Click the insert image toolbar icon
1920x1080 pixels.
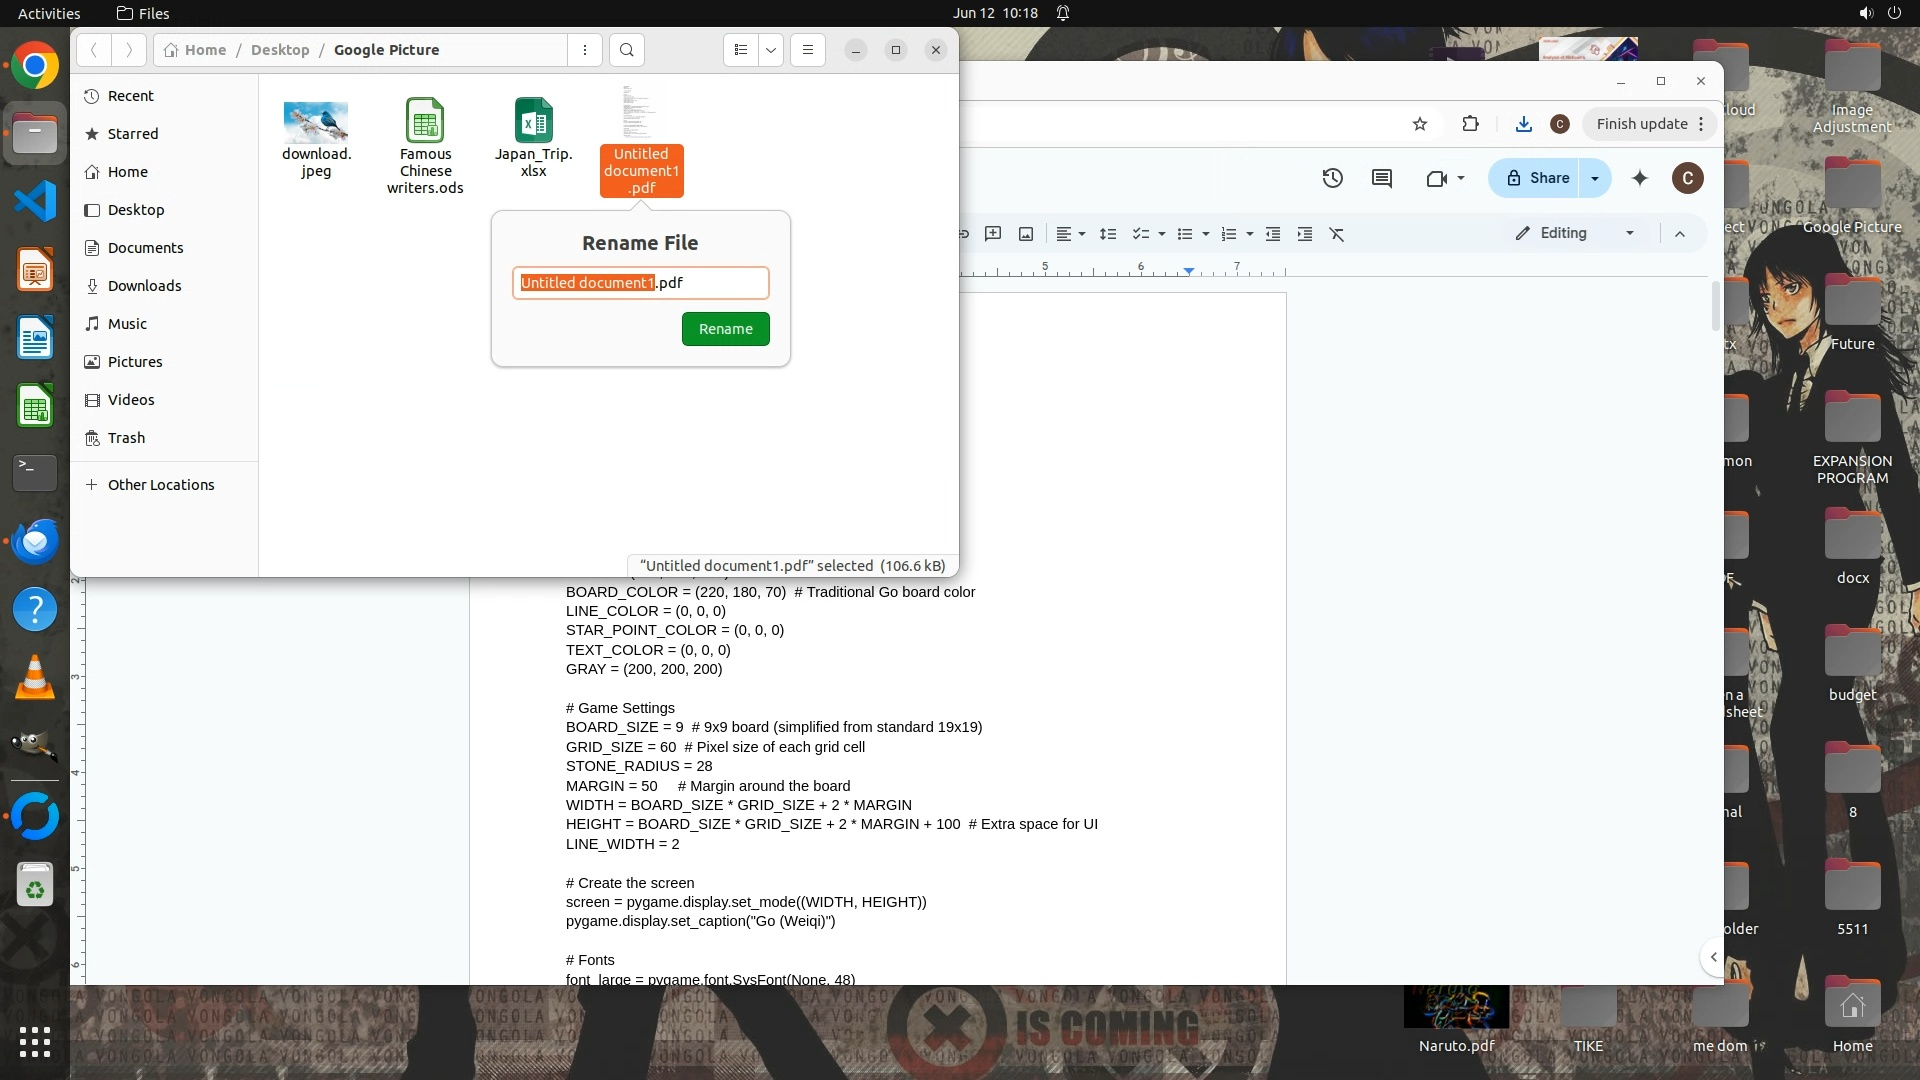[x=1026, y=234]
